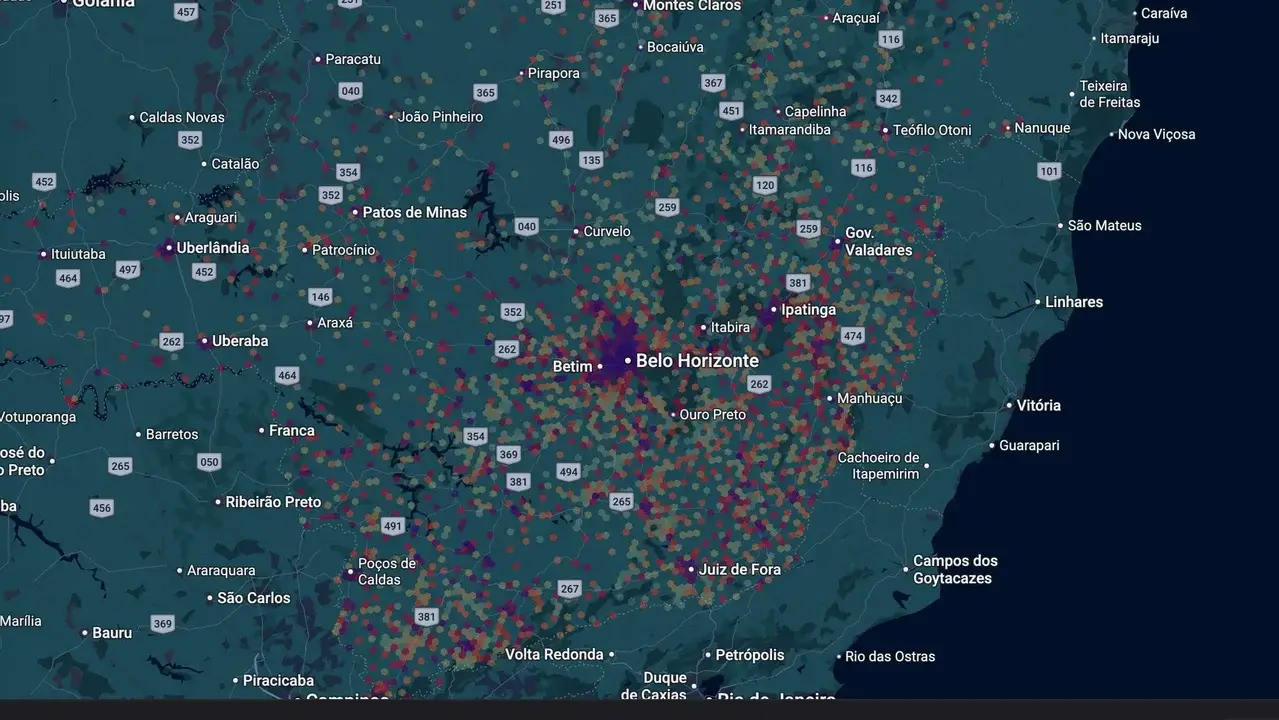Click the 496 road shield
Screen dimensions: 1279x720
pos(561,140)
